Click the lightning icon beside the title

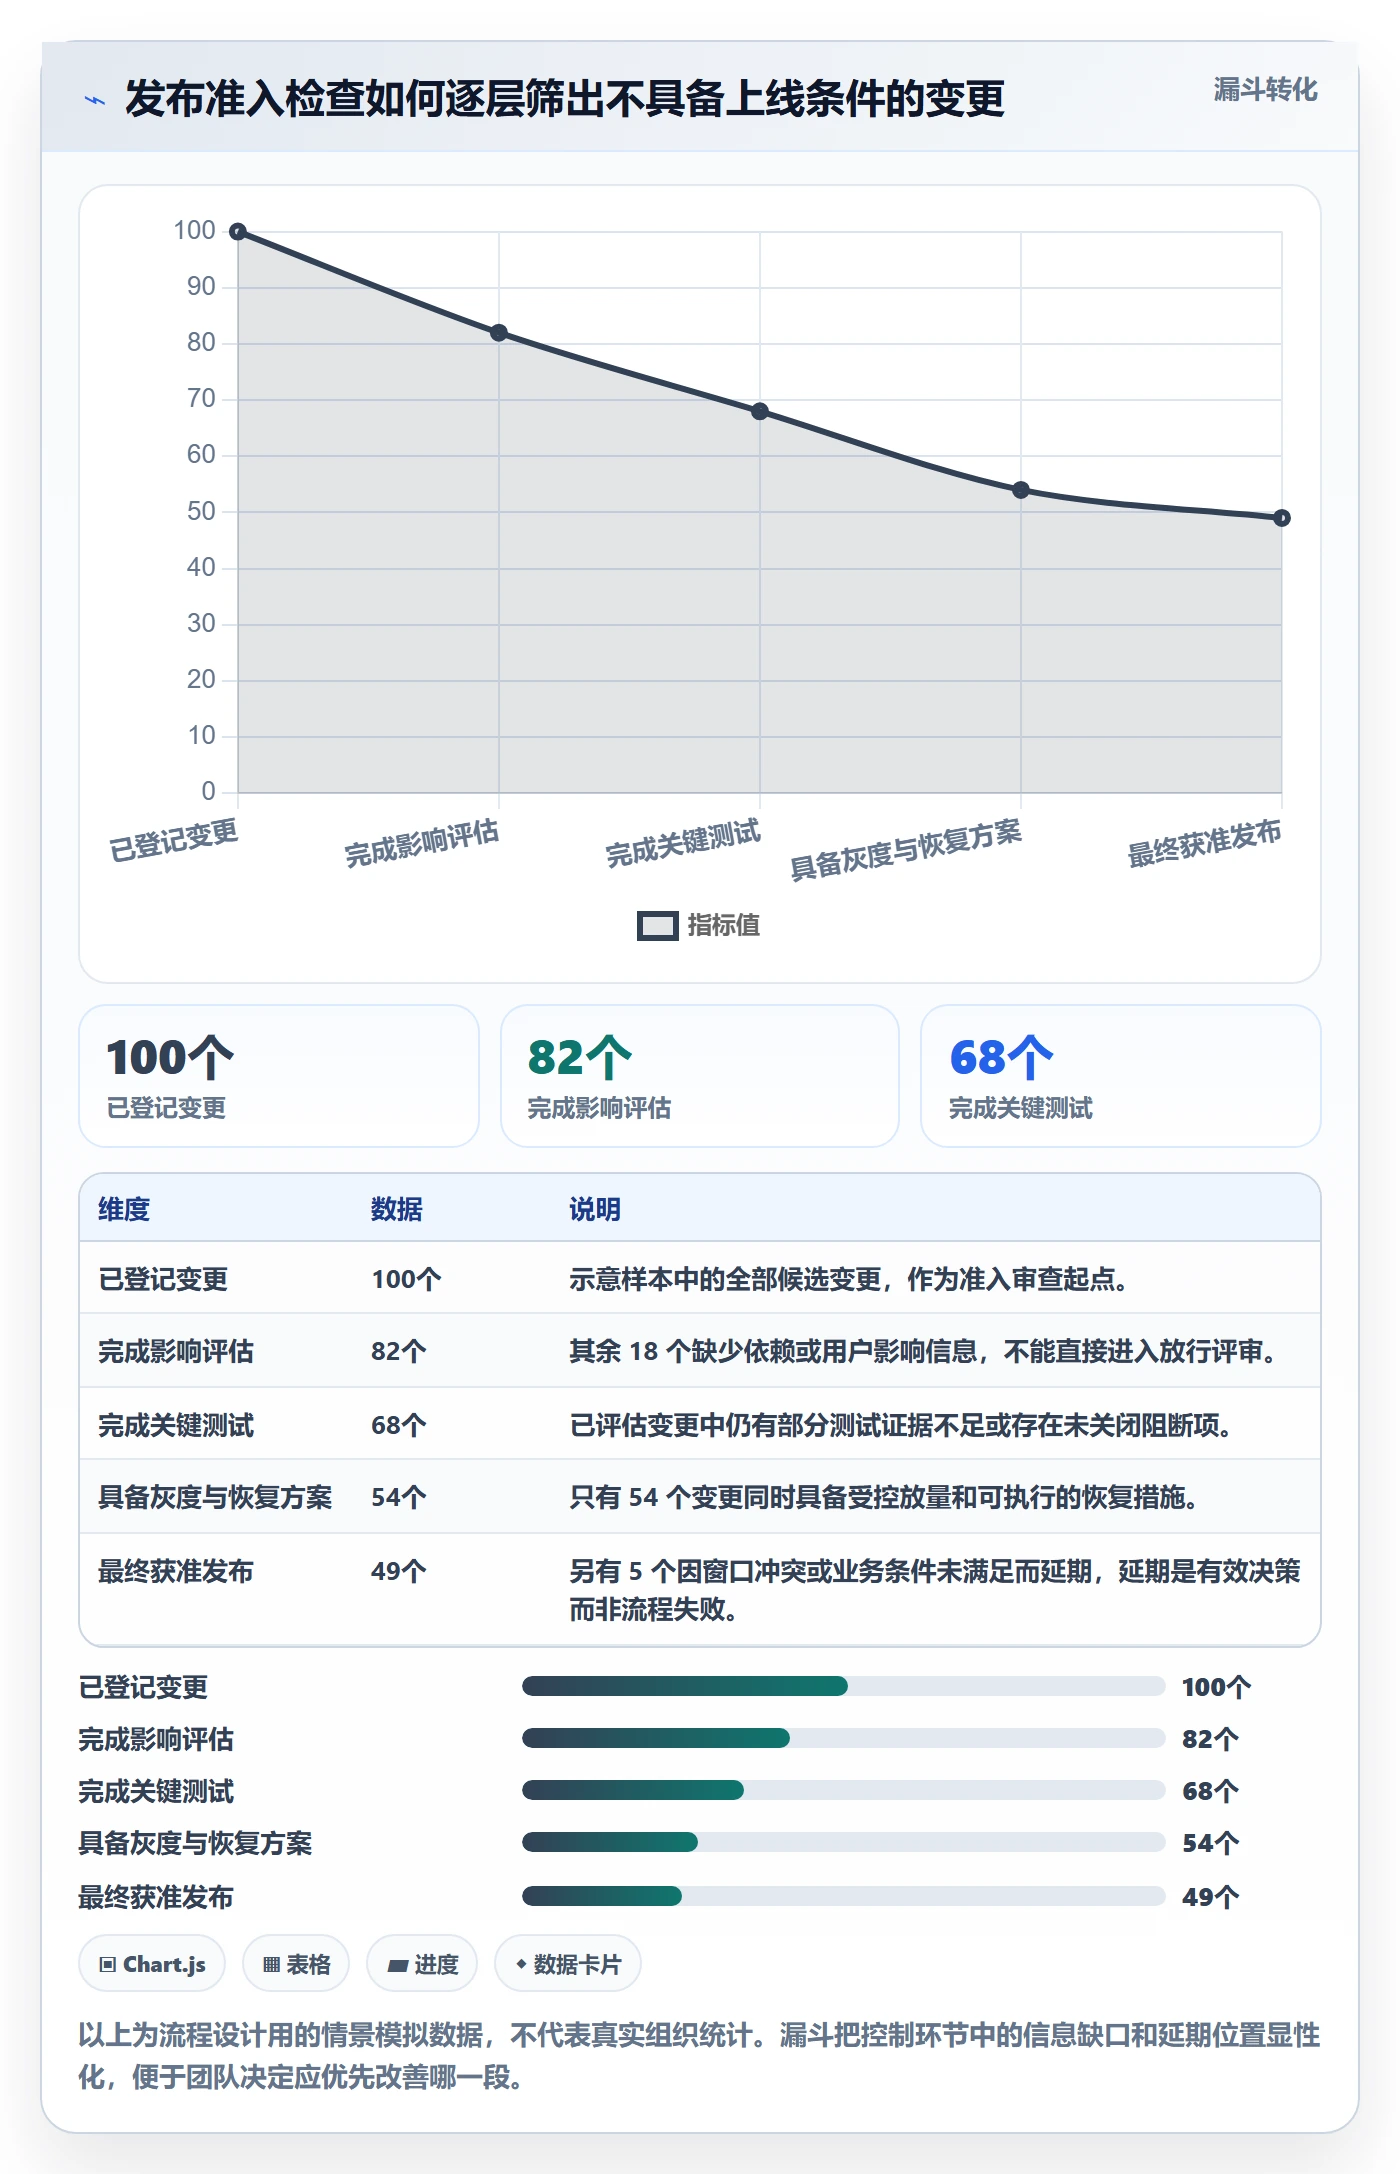coord(95,100)
